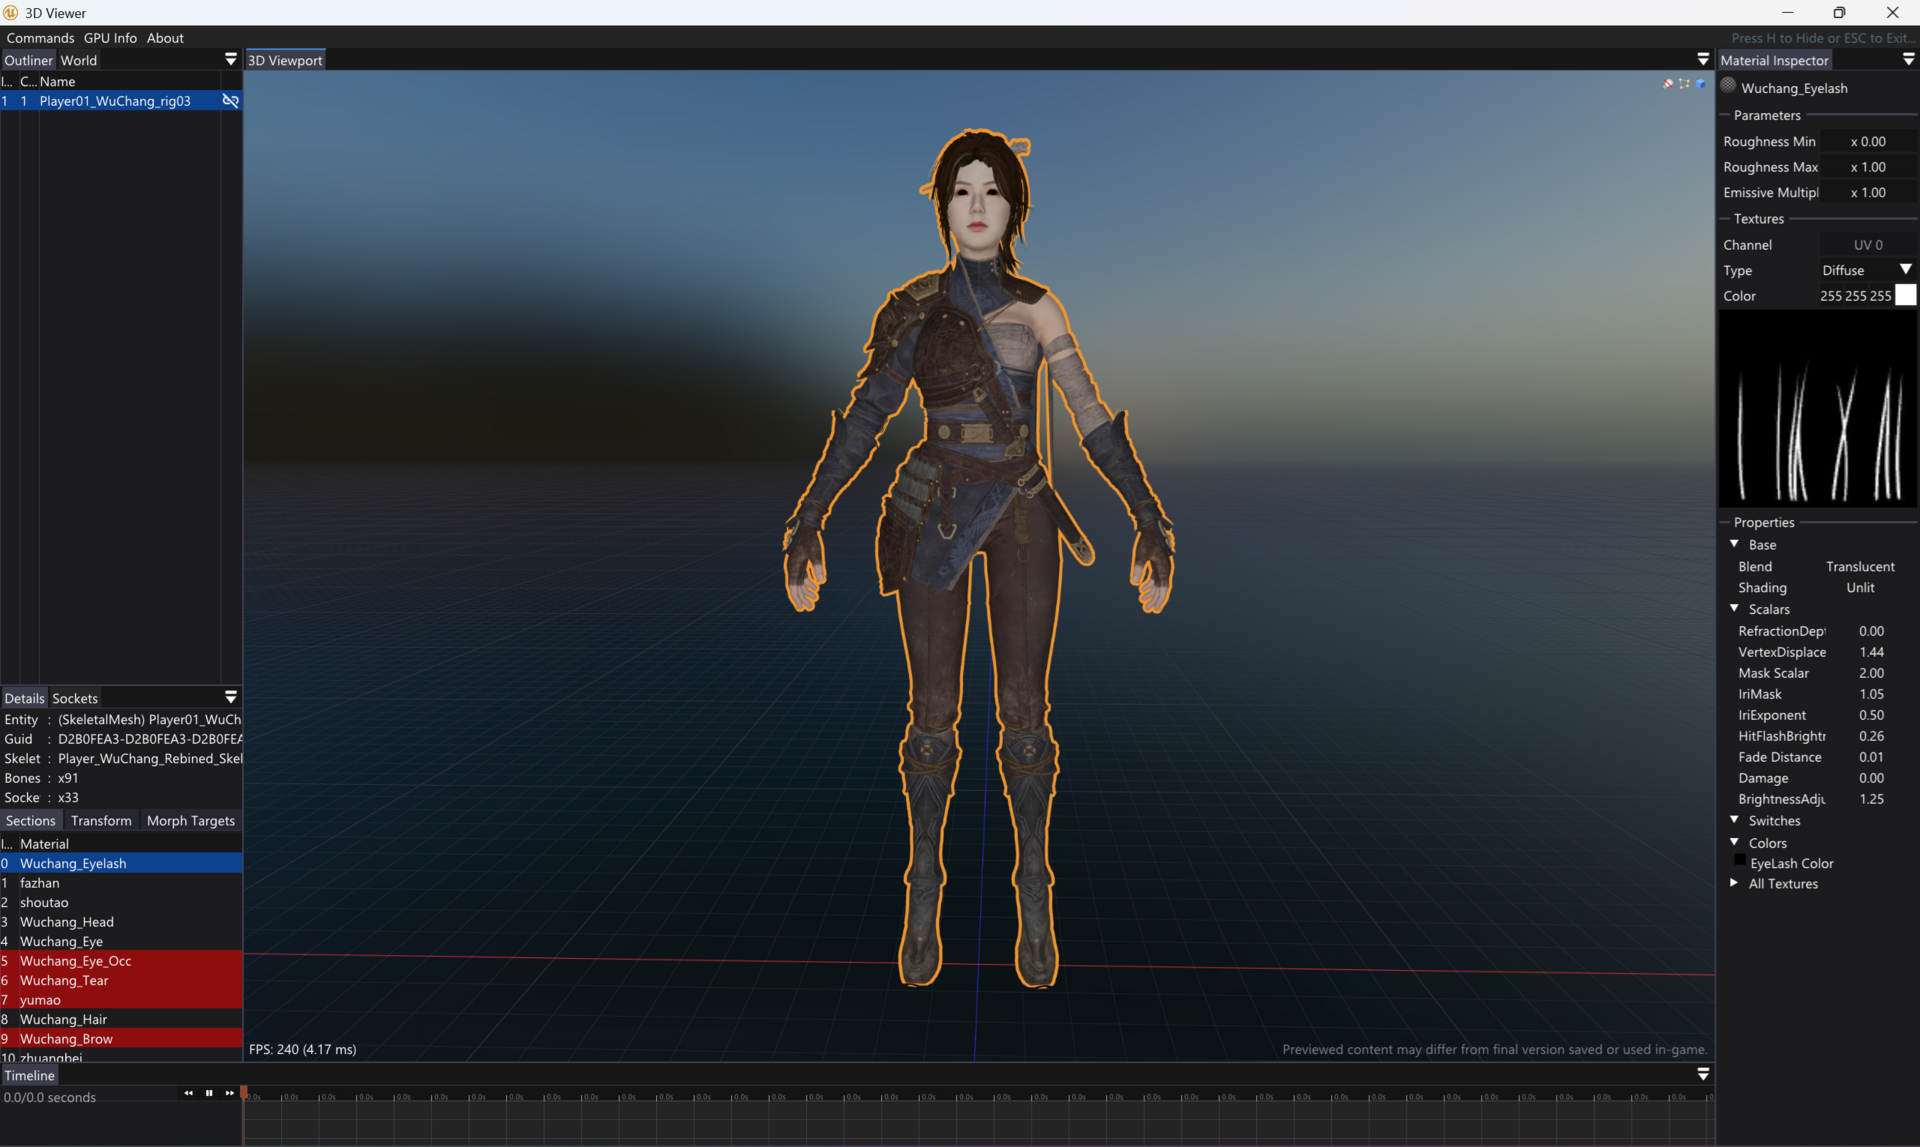The width and height of the screenshot is (1920, 1147).
Task: Click the fast forward timeline button
Action: 230,1093
